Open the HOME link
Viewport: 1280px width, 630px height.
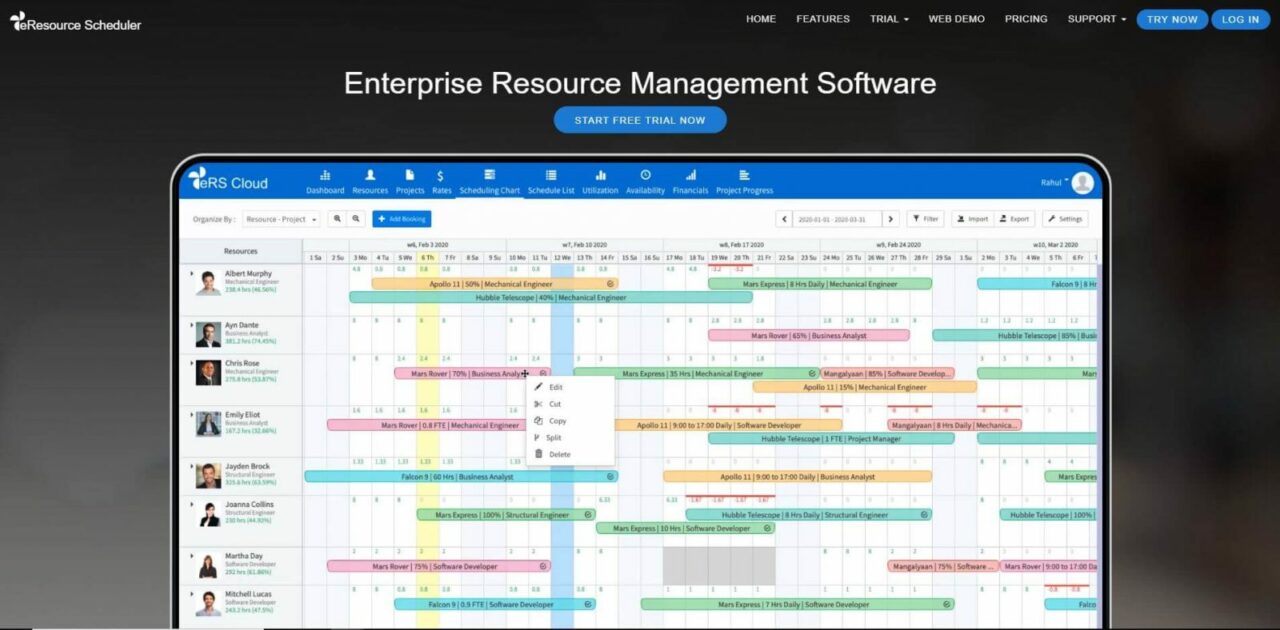click(761, 19)
